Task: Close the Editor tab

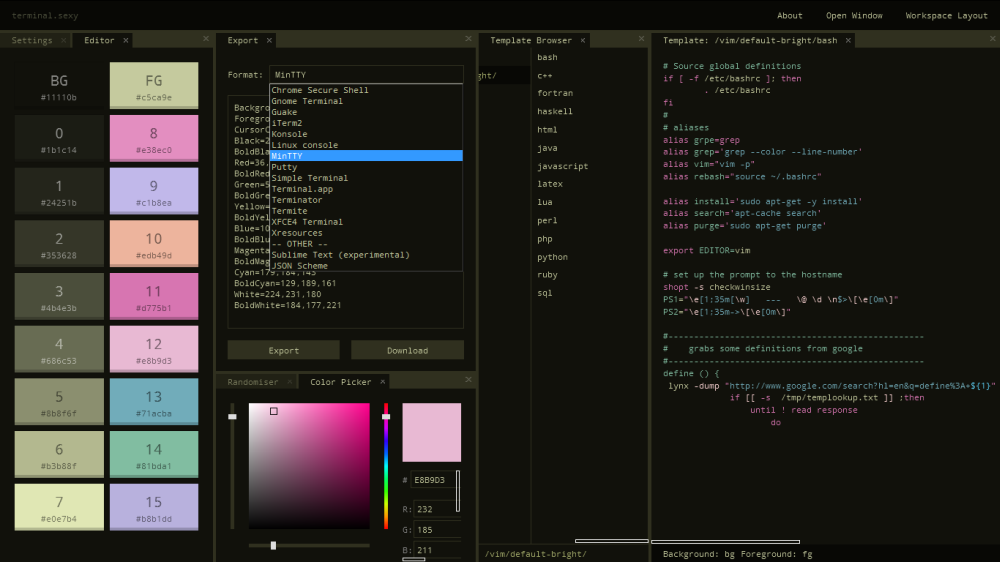Action: pyautogui.click(x=126, y=40)
